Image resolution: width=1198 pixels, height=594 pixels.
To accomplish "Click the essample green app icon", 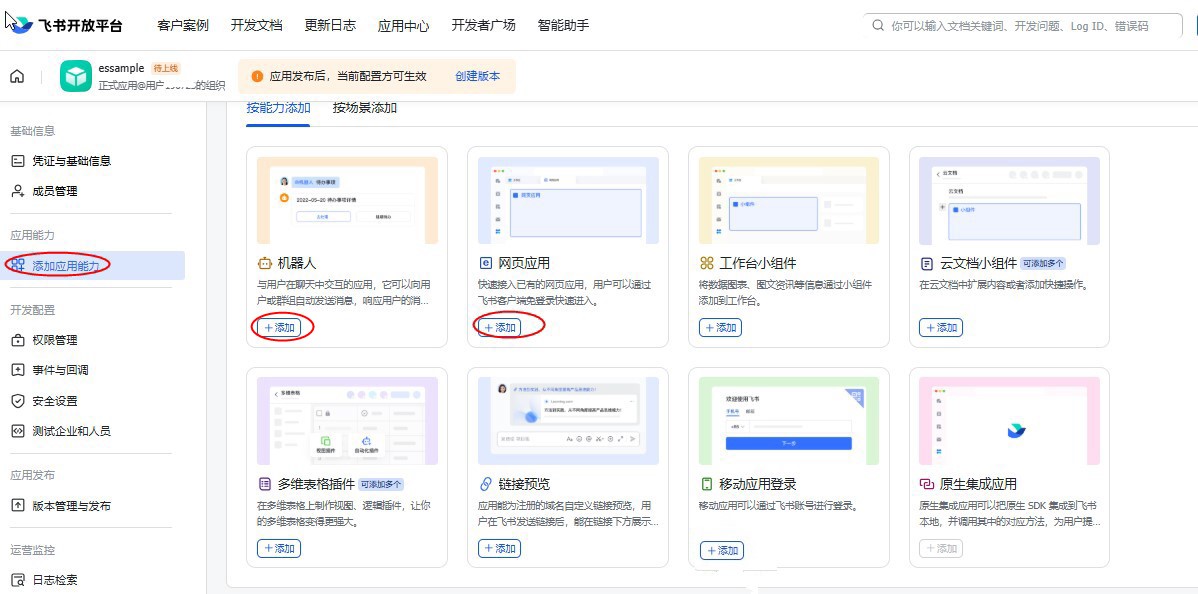I will [x=76, y=77].
